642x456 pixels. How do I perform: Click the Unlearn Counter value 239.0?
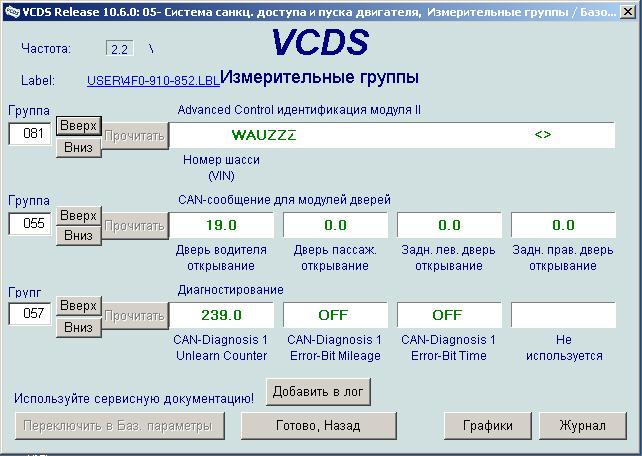click(x=220, y=315)
